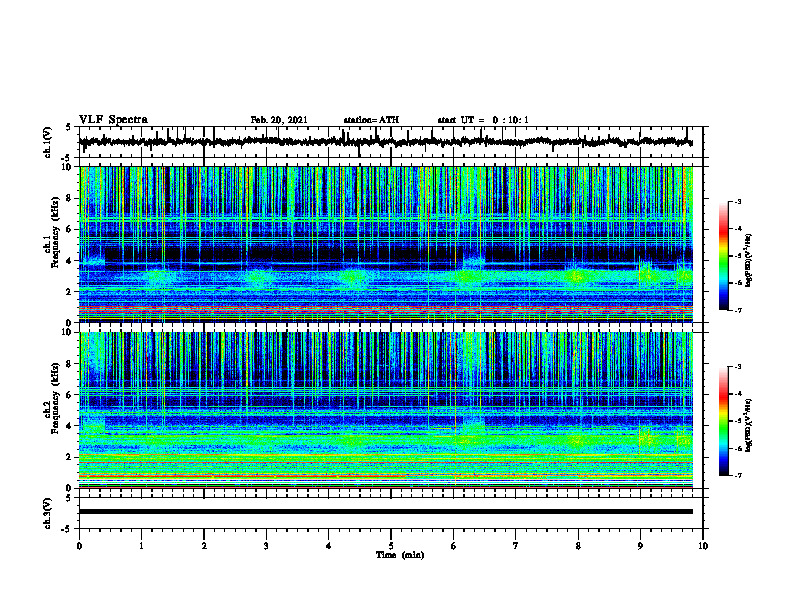The width and height of the screenshot is (792, 612).
Task: Click the "6" kHz tick of ch.2 spectrogram
Action: 70,395
